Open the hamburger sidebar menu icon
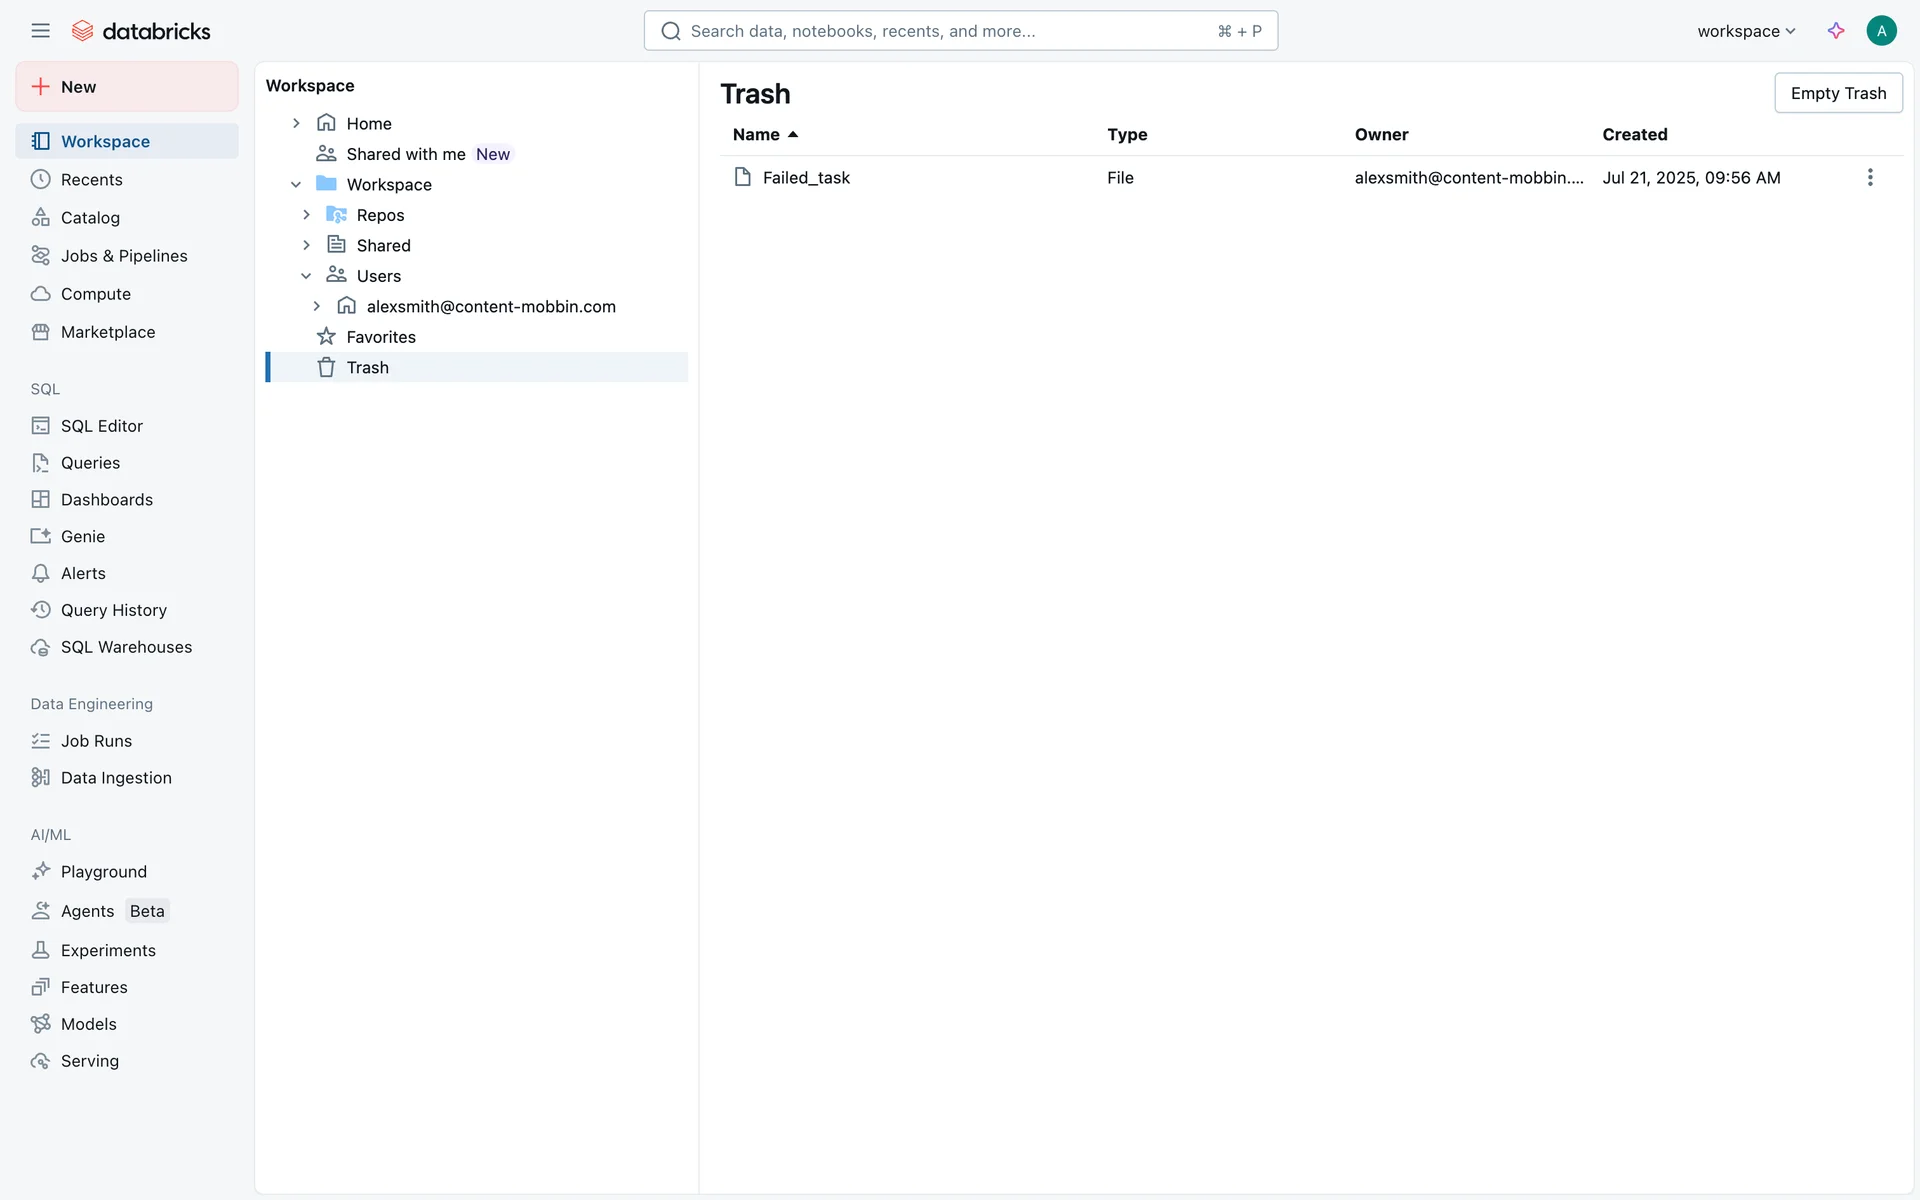 40,31
